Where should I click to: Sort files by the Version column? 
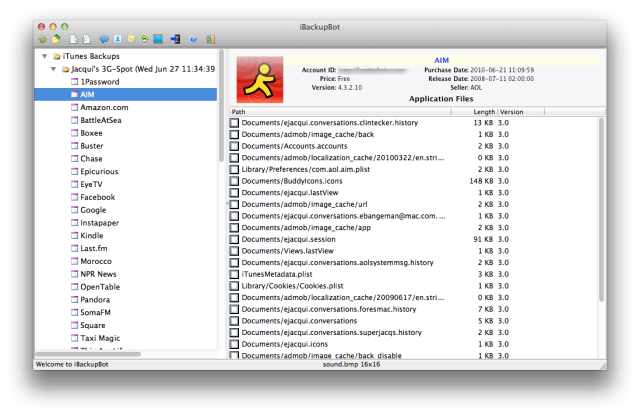tap(521, 112)
